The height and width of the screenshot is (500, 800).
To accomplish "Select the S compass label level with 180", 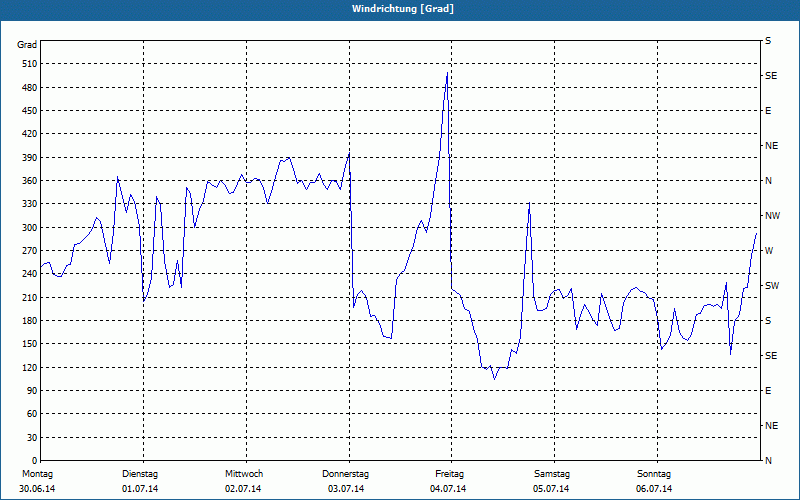I will click(x=768, y=321).
